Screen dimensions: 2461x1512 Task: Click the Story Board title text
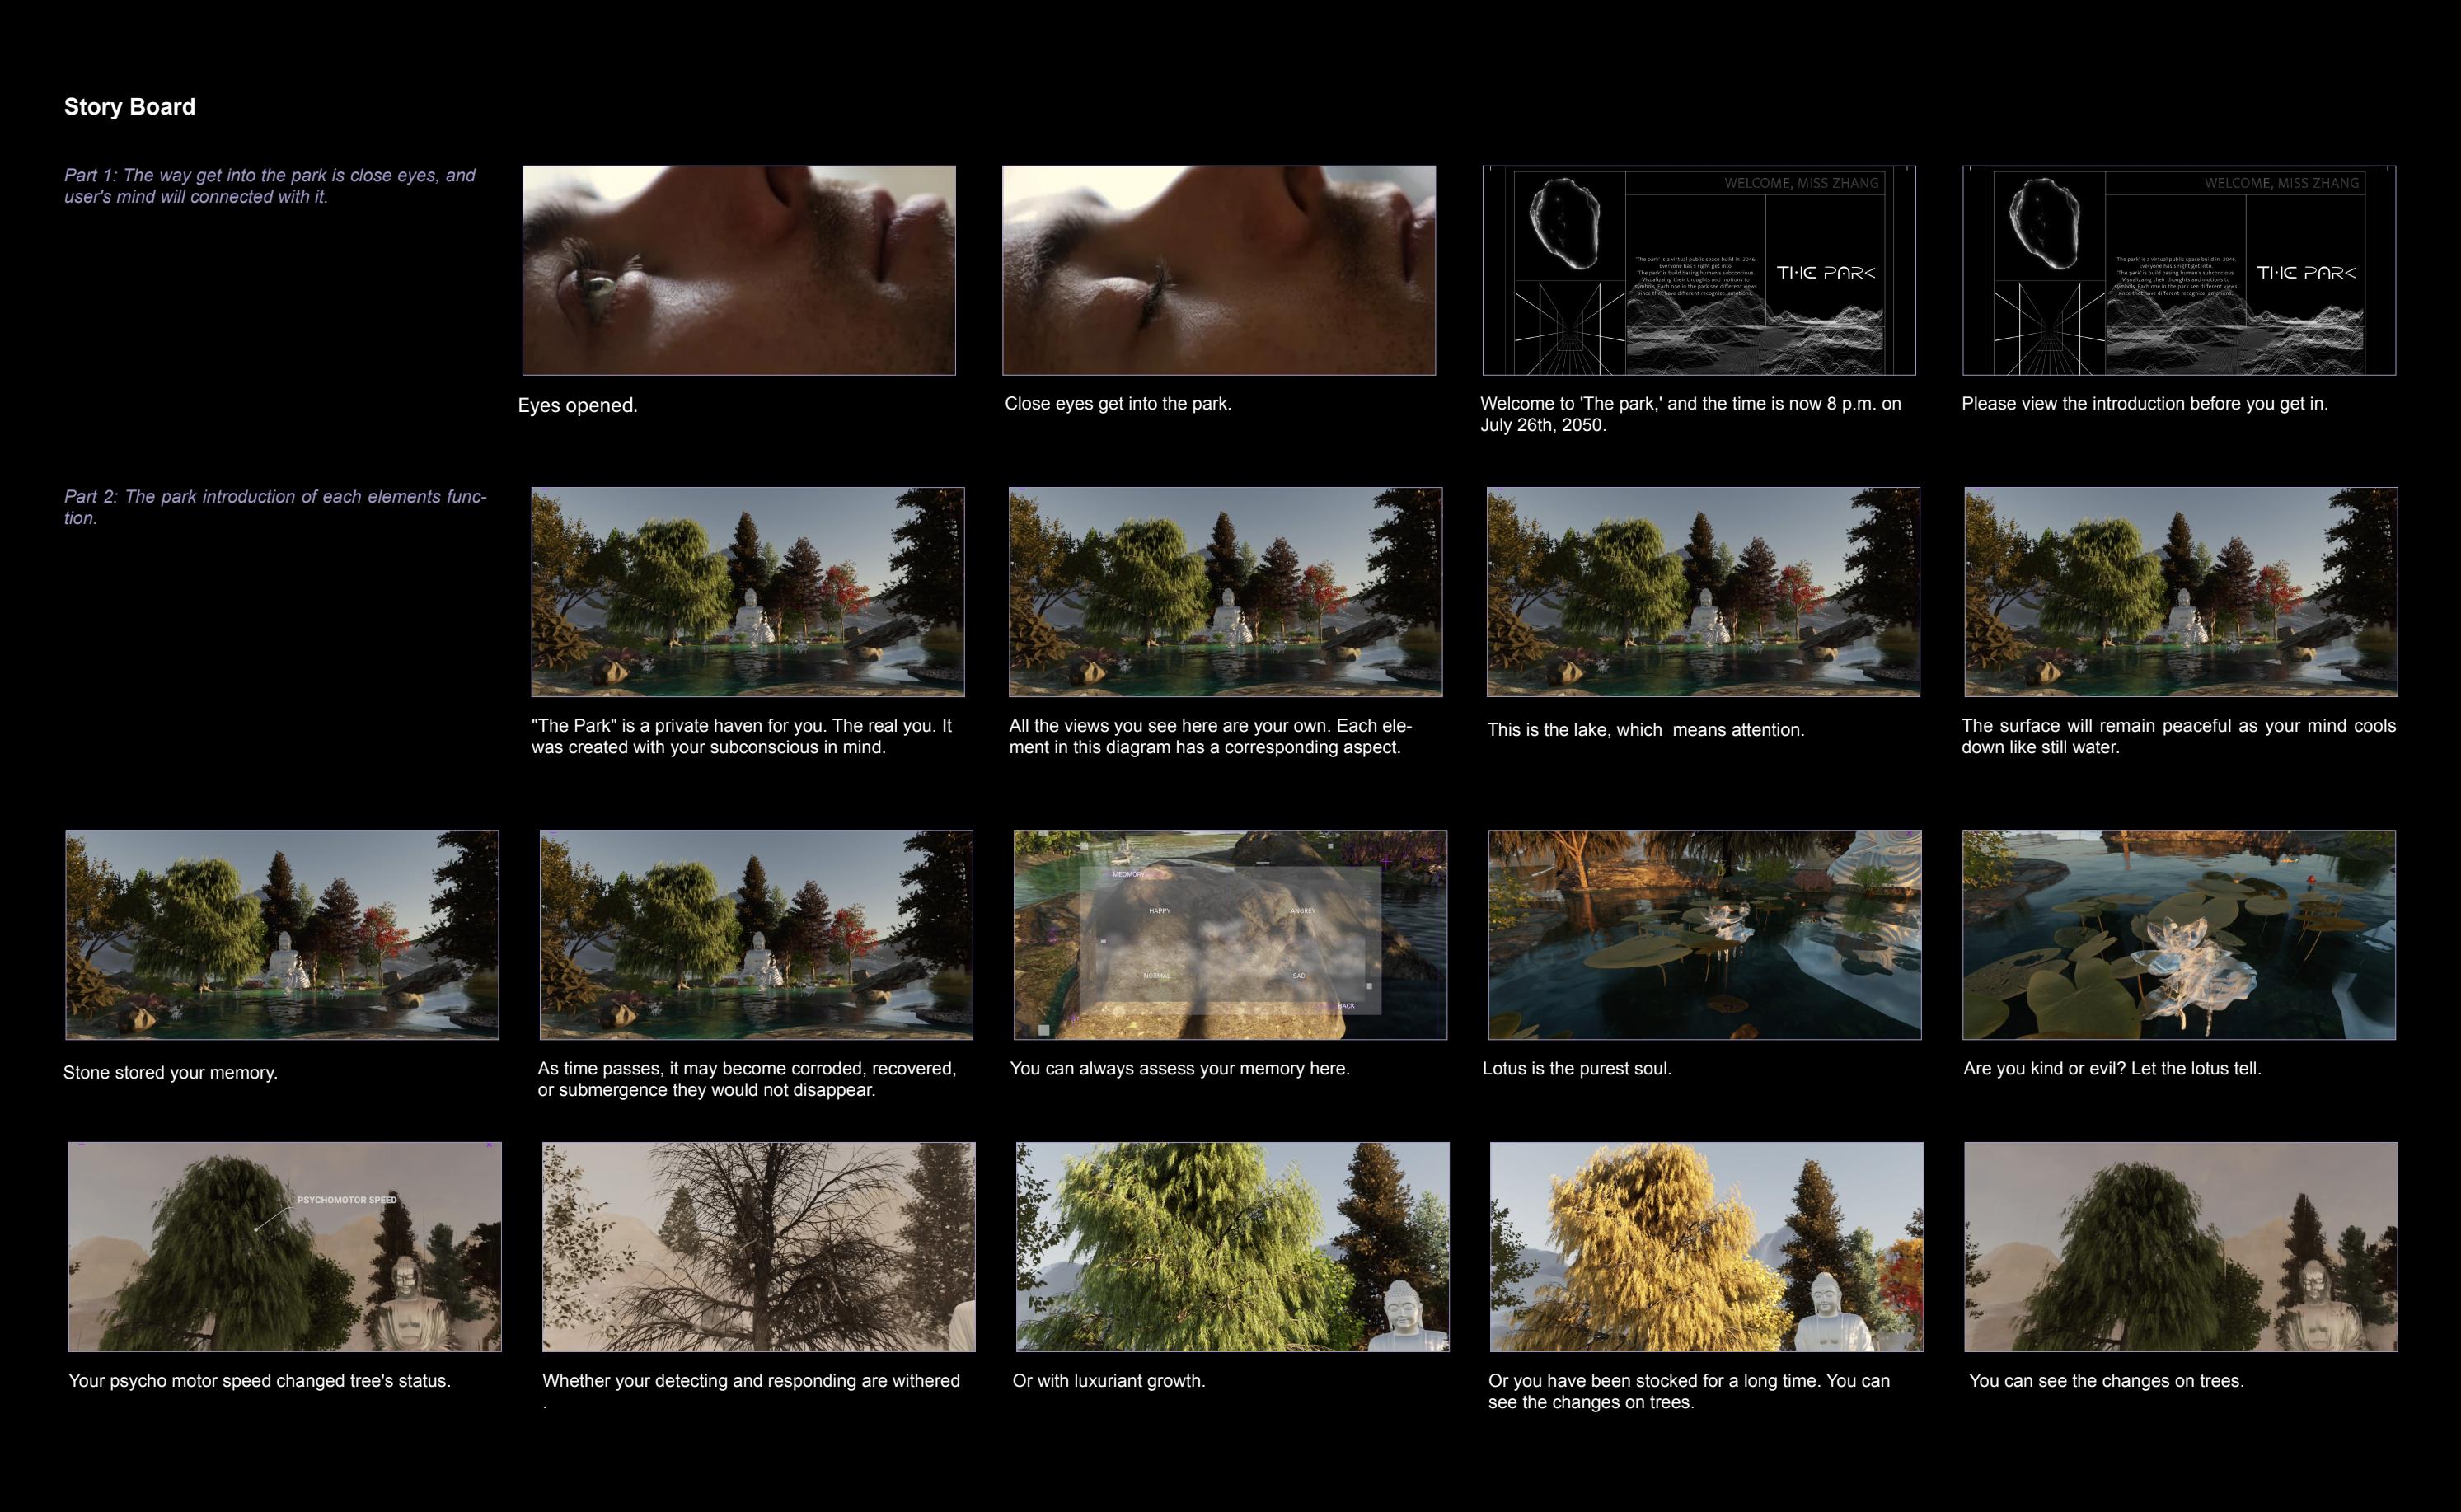(130, 106)
